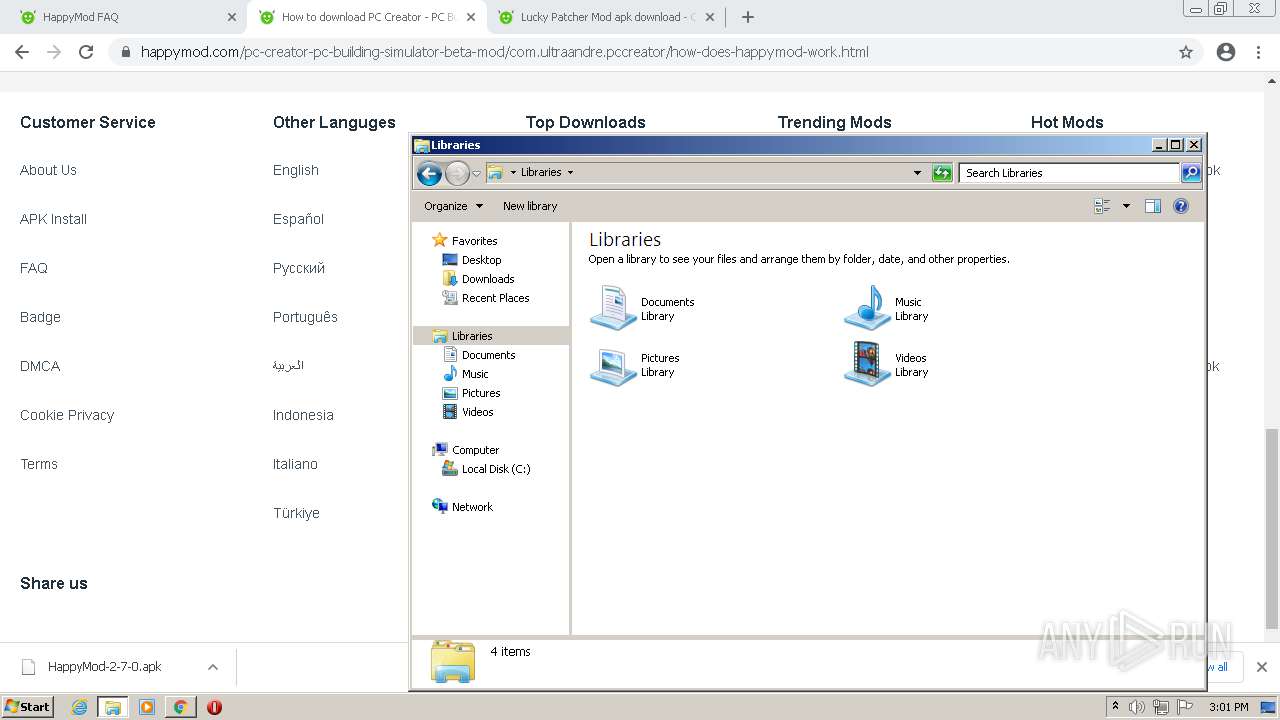The width and height of the screenshot is (1280, 720).
Task: Click the Back arrow in Libraries window
Action: click(x=429, y=174)
